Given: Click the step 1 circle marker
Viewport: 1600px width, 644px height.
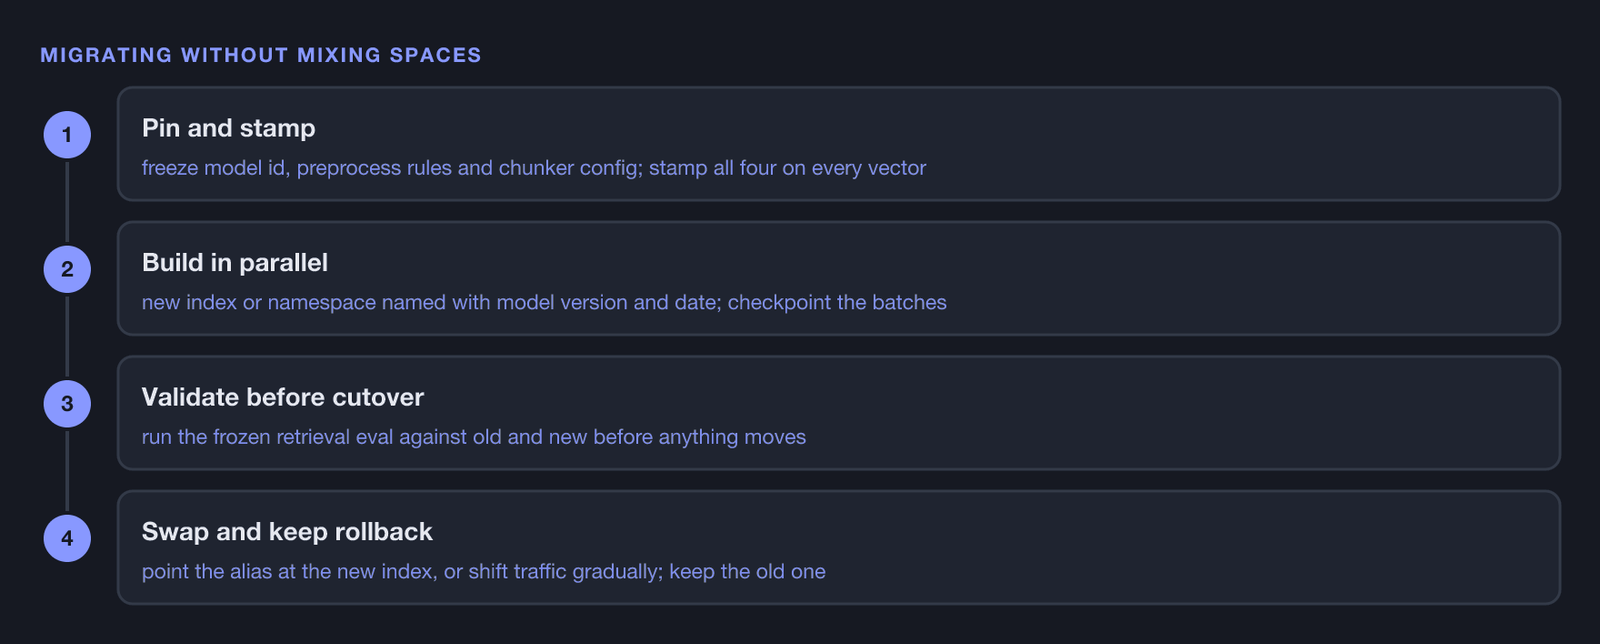Looking at the screenshot, I should click(x=67, y=135).
